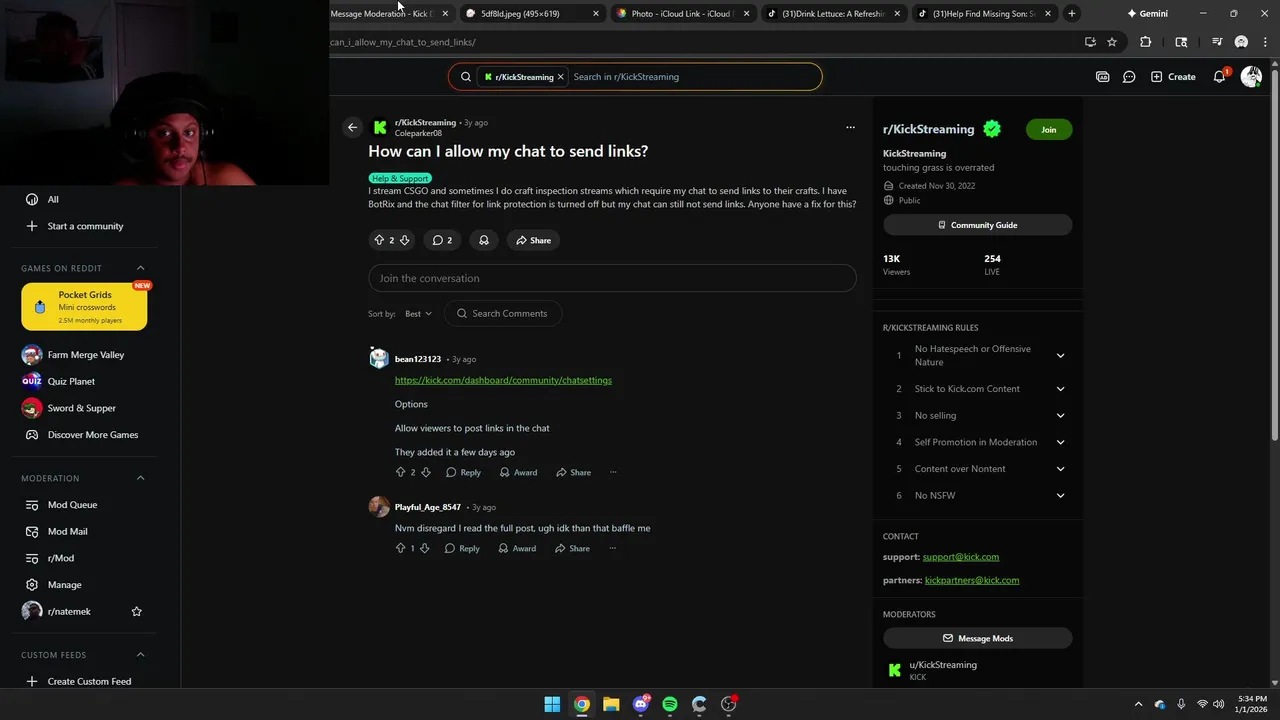Click the Search Comments field
The width and height of the screenshot is (1280, 720).
502,313
